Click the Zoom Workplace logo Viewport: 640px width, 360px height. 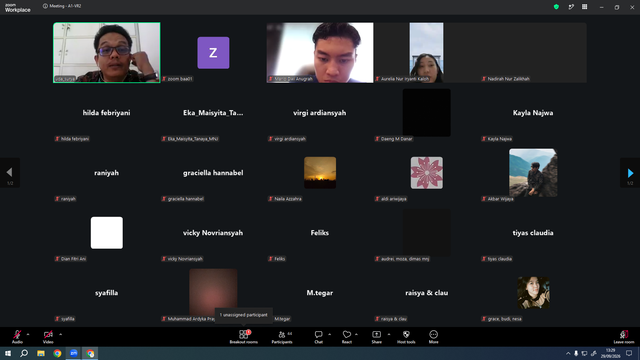pyautogui.click(x=18, y=8)
